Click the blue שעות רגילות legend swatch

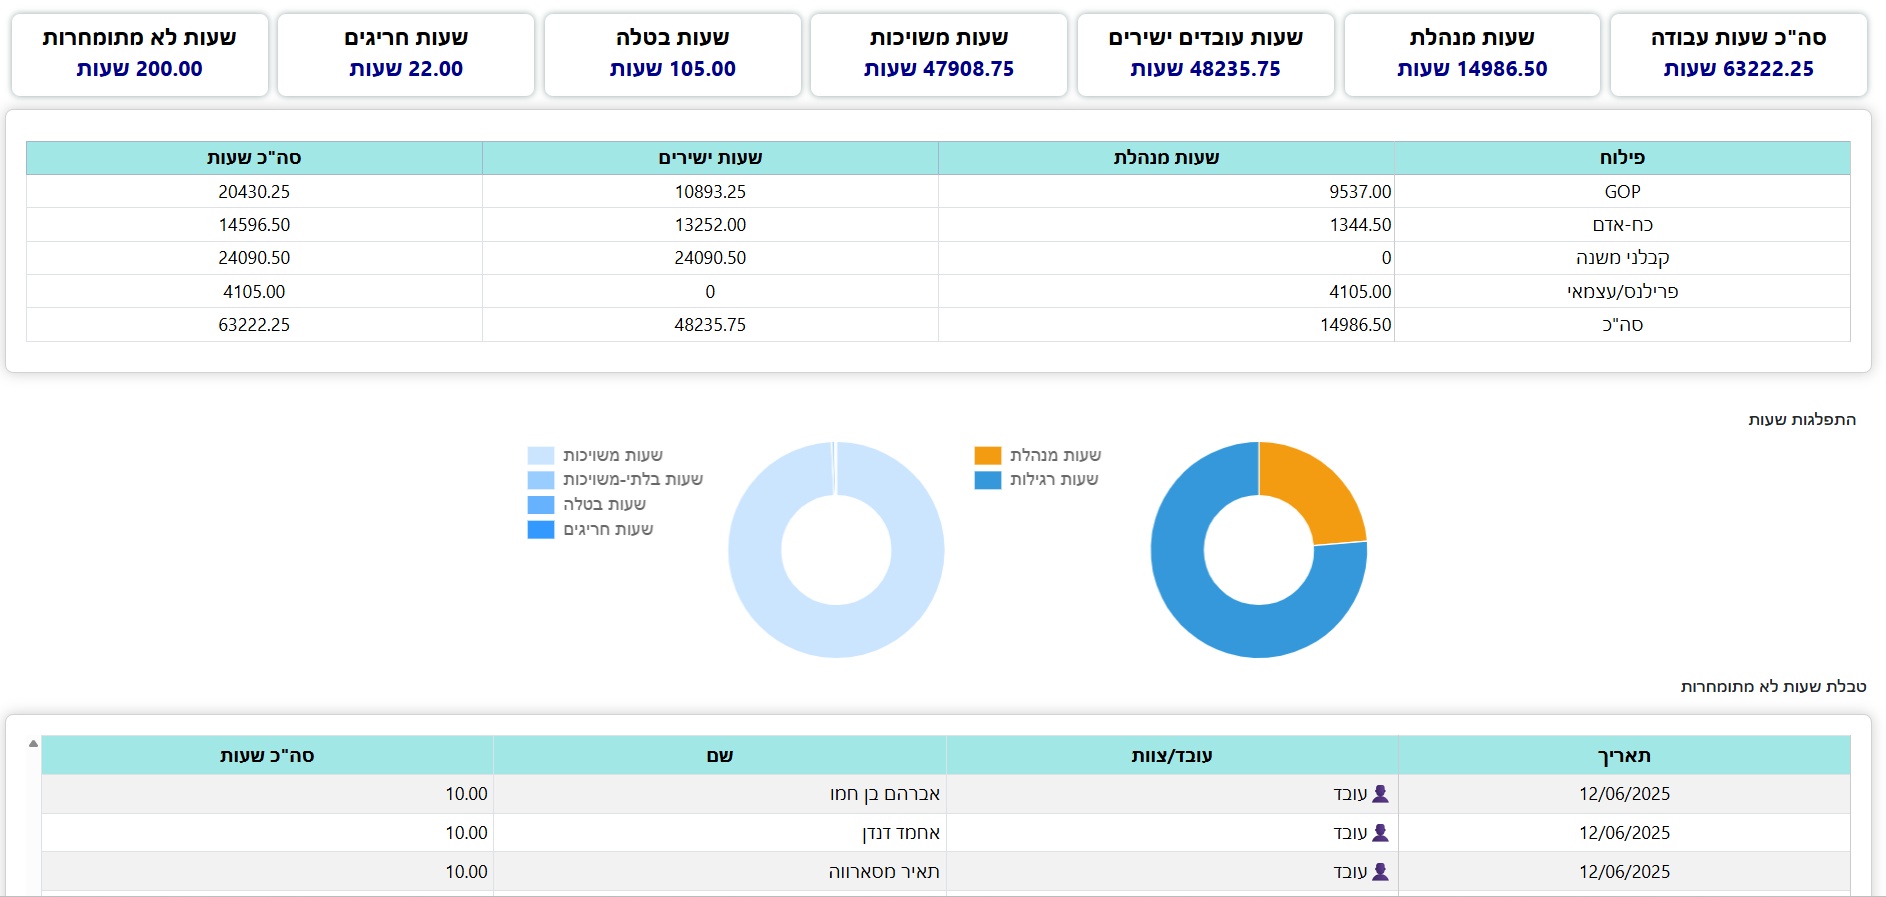(987, 480)
